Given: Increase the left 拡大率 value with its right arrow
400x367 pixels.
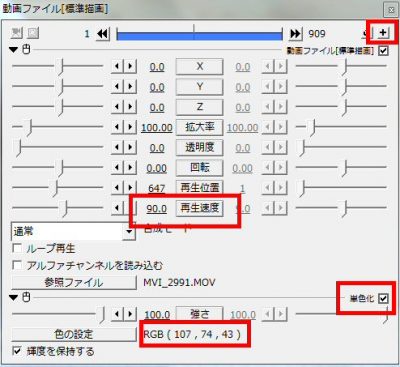Looking at the screenshot, I should (130, 127).
